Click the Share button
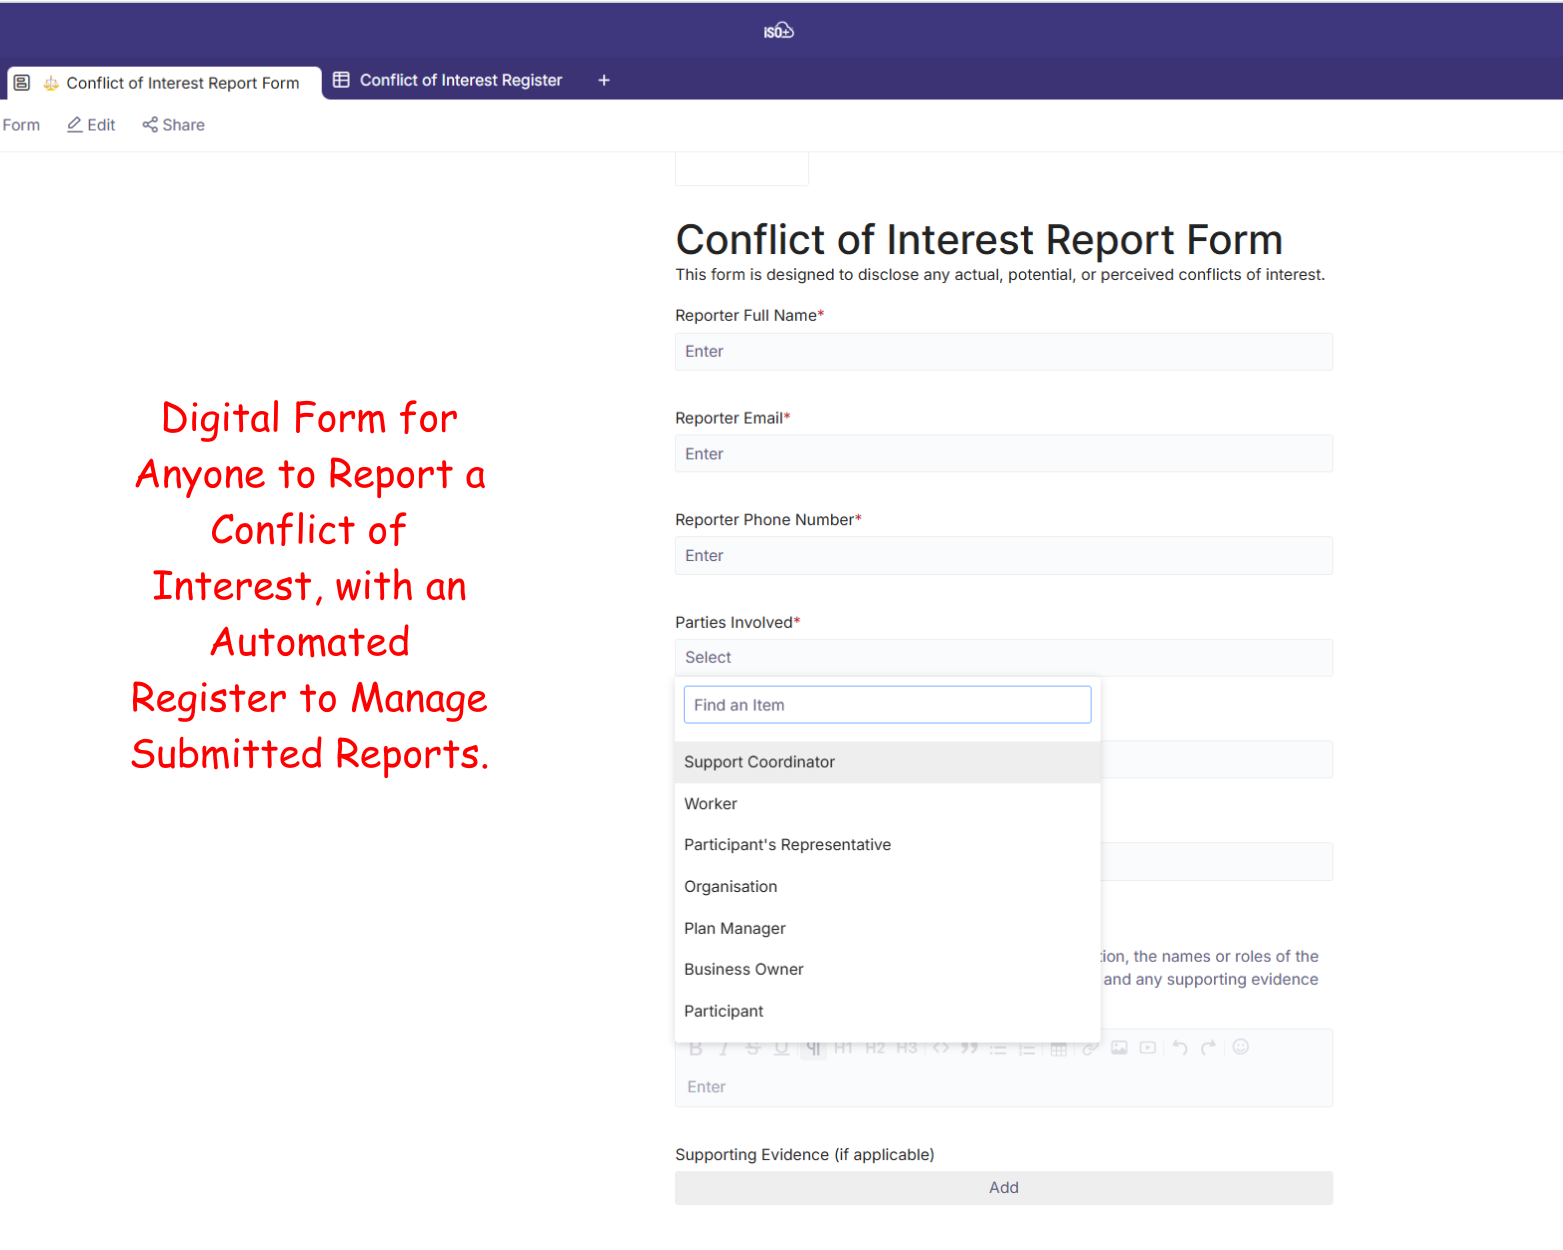The height and width of the screenshot is (1250, 1563). (x=173, y=125)
